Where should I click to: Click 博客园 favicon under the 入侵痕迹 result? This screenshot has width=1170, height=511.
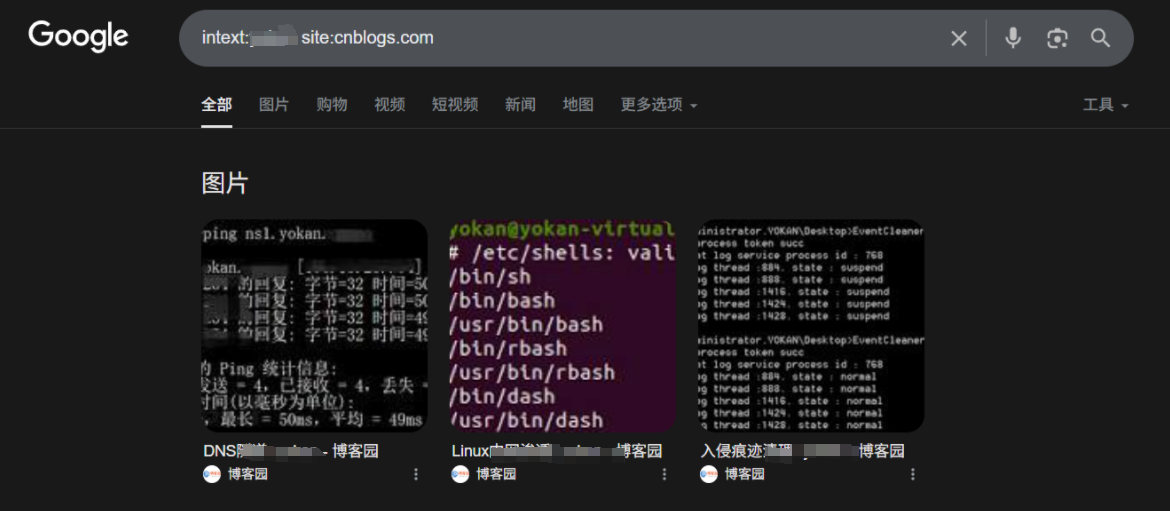click(x=709, y=474)
